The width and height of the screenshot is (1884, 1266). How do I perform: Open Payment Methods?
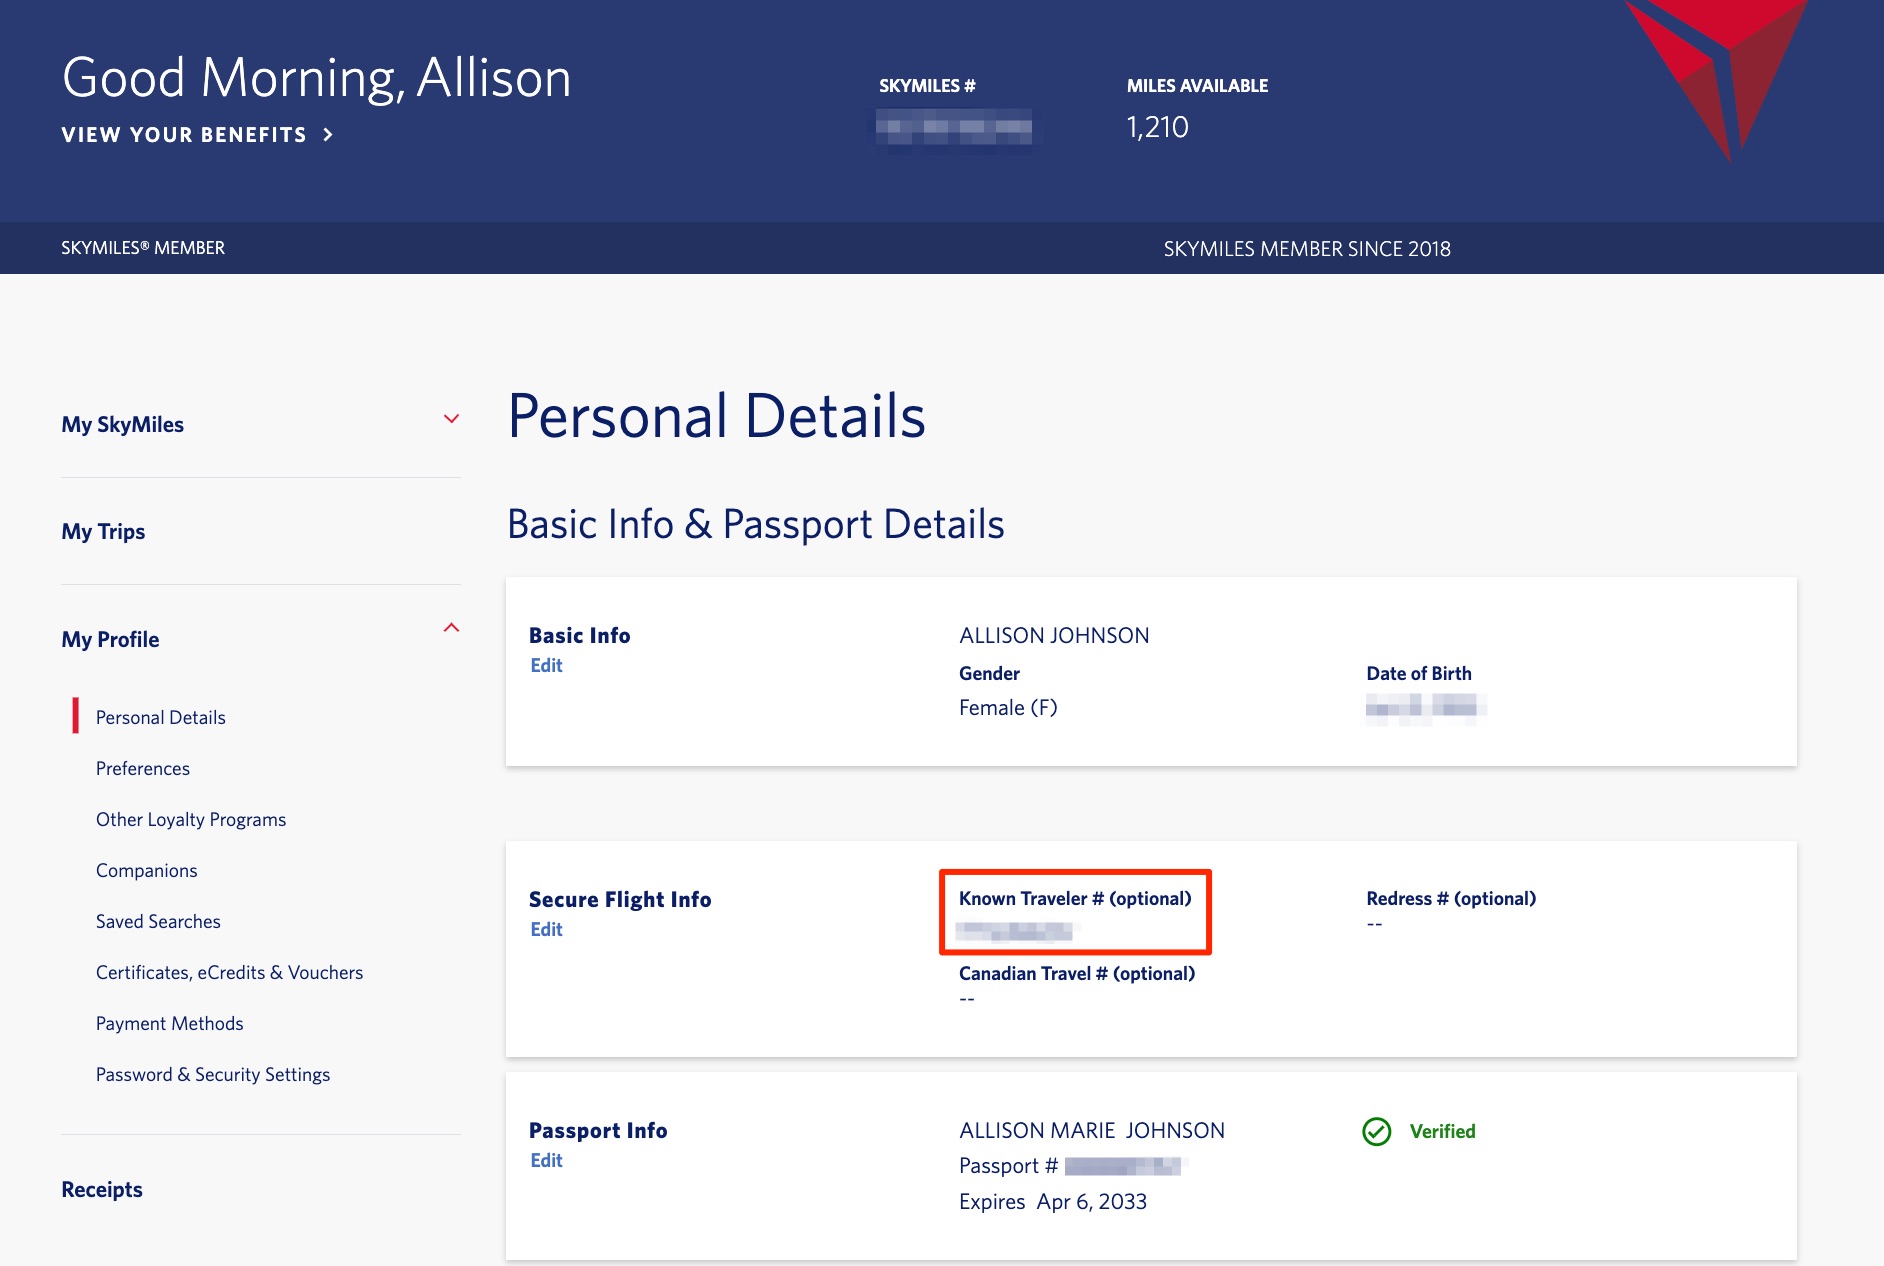[169, 1023]
